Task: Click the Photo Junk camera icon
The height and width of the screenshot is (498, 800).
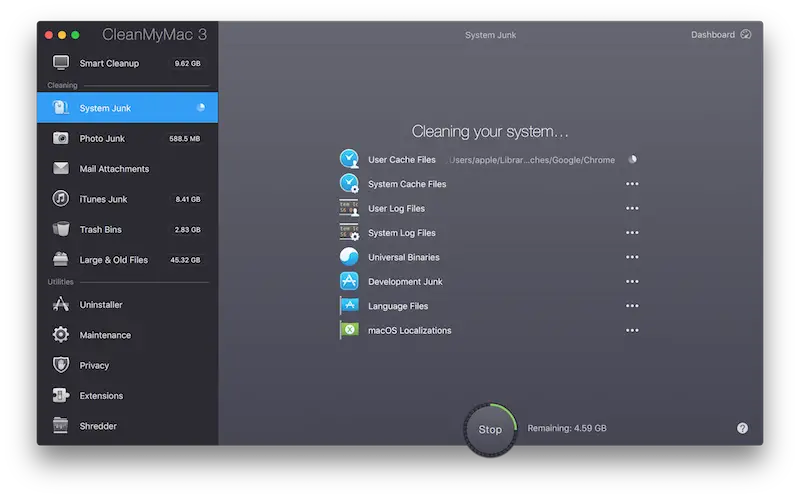Action: pyautogui.click(x=61, y=138)
